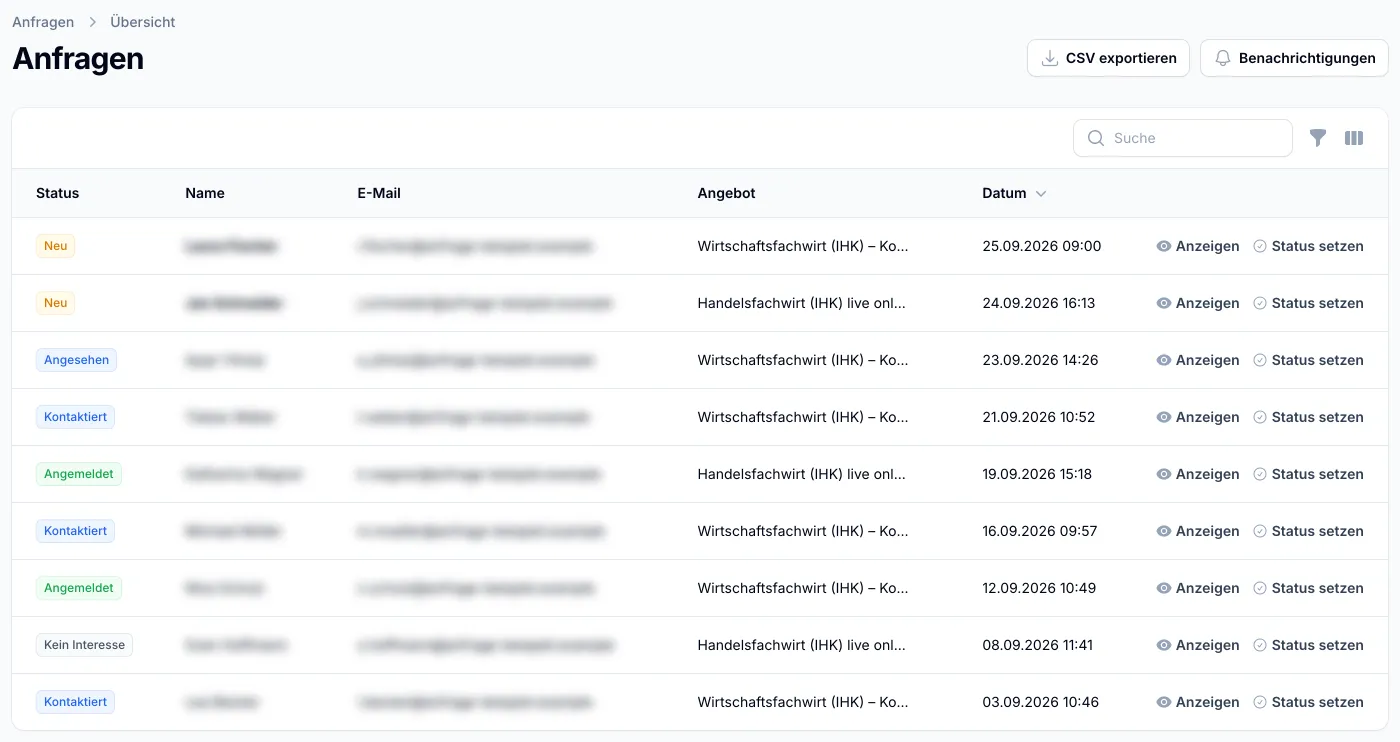Click Status setzen for the 23.09.2026 14:26 request

[1309, 360]
